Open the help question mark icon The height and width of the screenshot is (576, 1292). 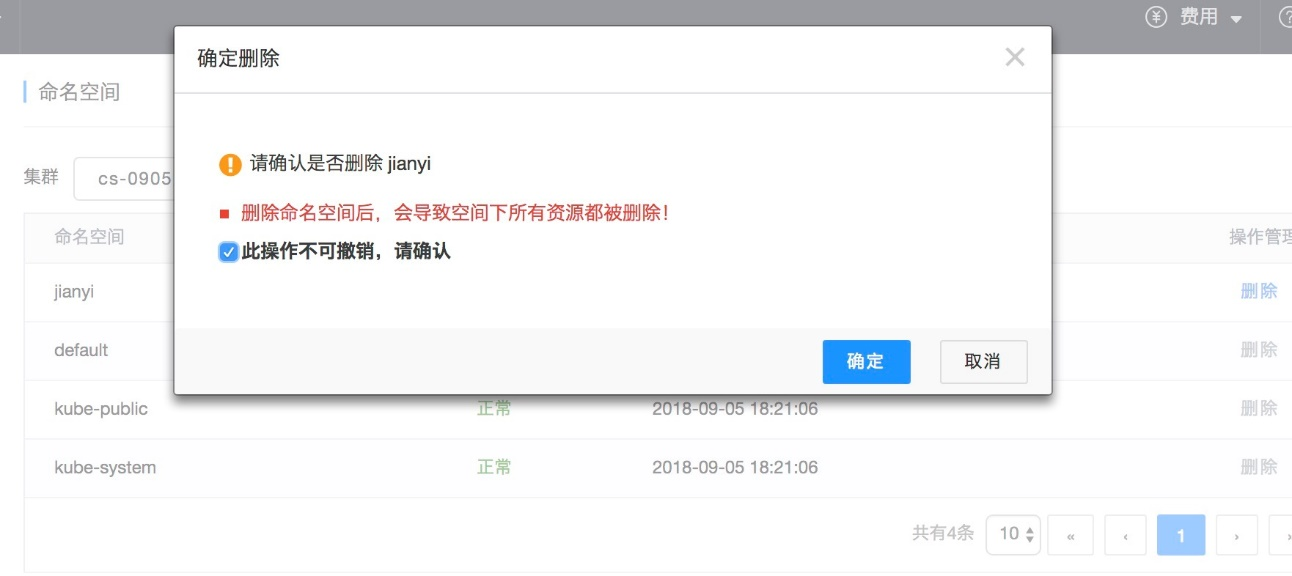coord(1284,18)
